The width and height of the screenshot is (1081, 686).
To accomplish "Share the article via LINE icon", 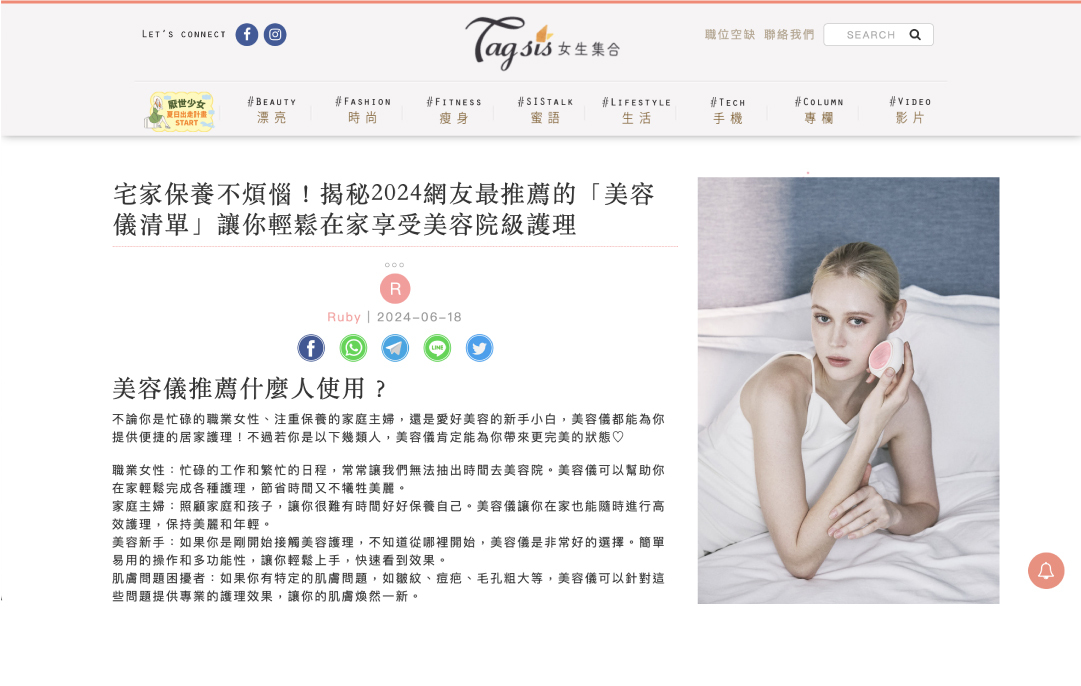I will pos(437,348).
